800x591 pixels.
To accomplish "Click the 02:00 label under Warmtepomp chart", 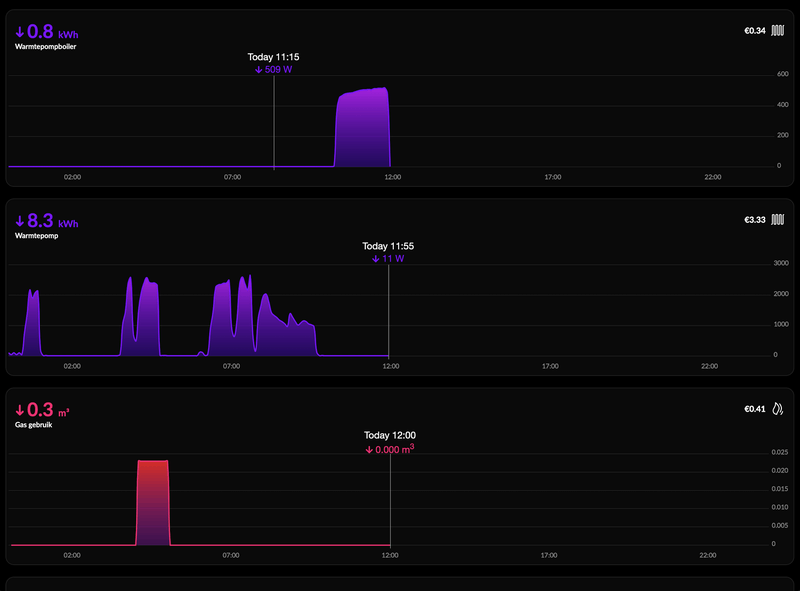I will 72,366.
